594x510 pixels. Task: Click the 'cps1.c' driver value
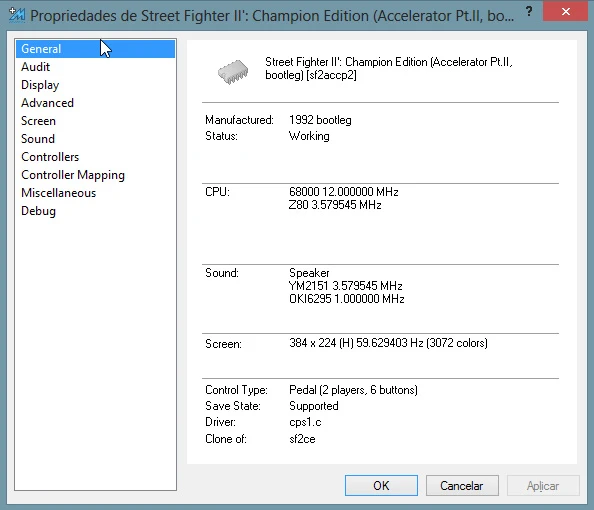pos(305,422)
